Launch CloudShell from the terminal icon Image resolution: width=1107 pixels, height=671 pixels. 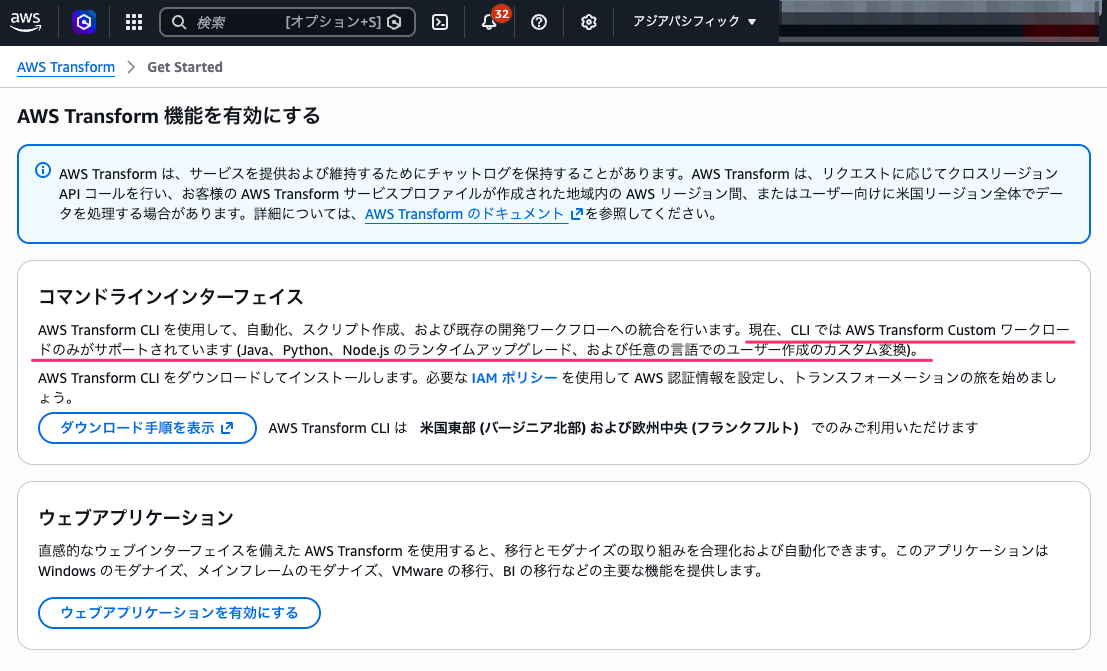(x=440, y=21)
